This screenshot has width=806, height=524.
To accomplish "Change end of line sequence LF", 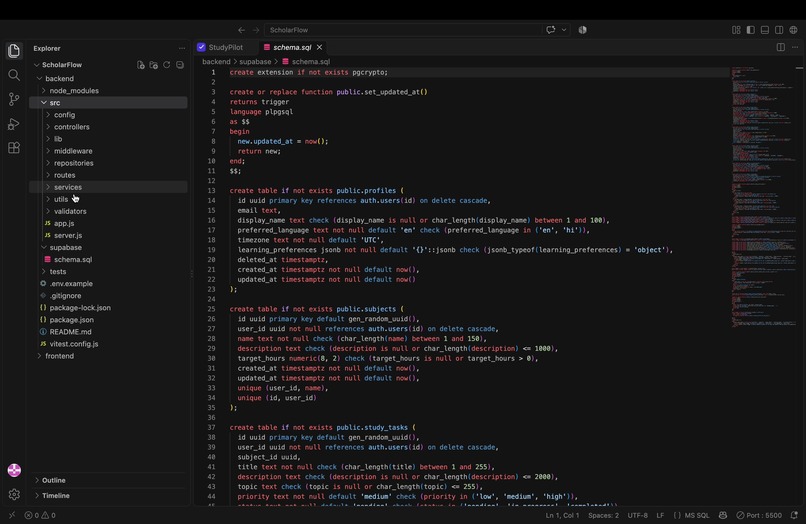I will (660, 515).
